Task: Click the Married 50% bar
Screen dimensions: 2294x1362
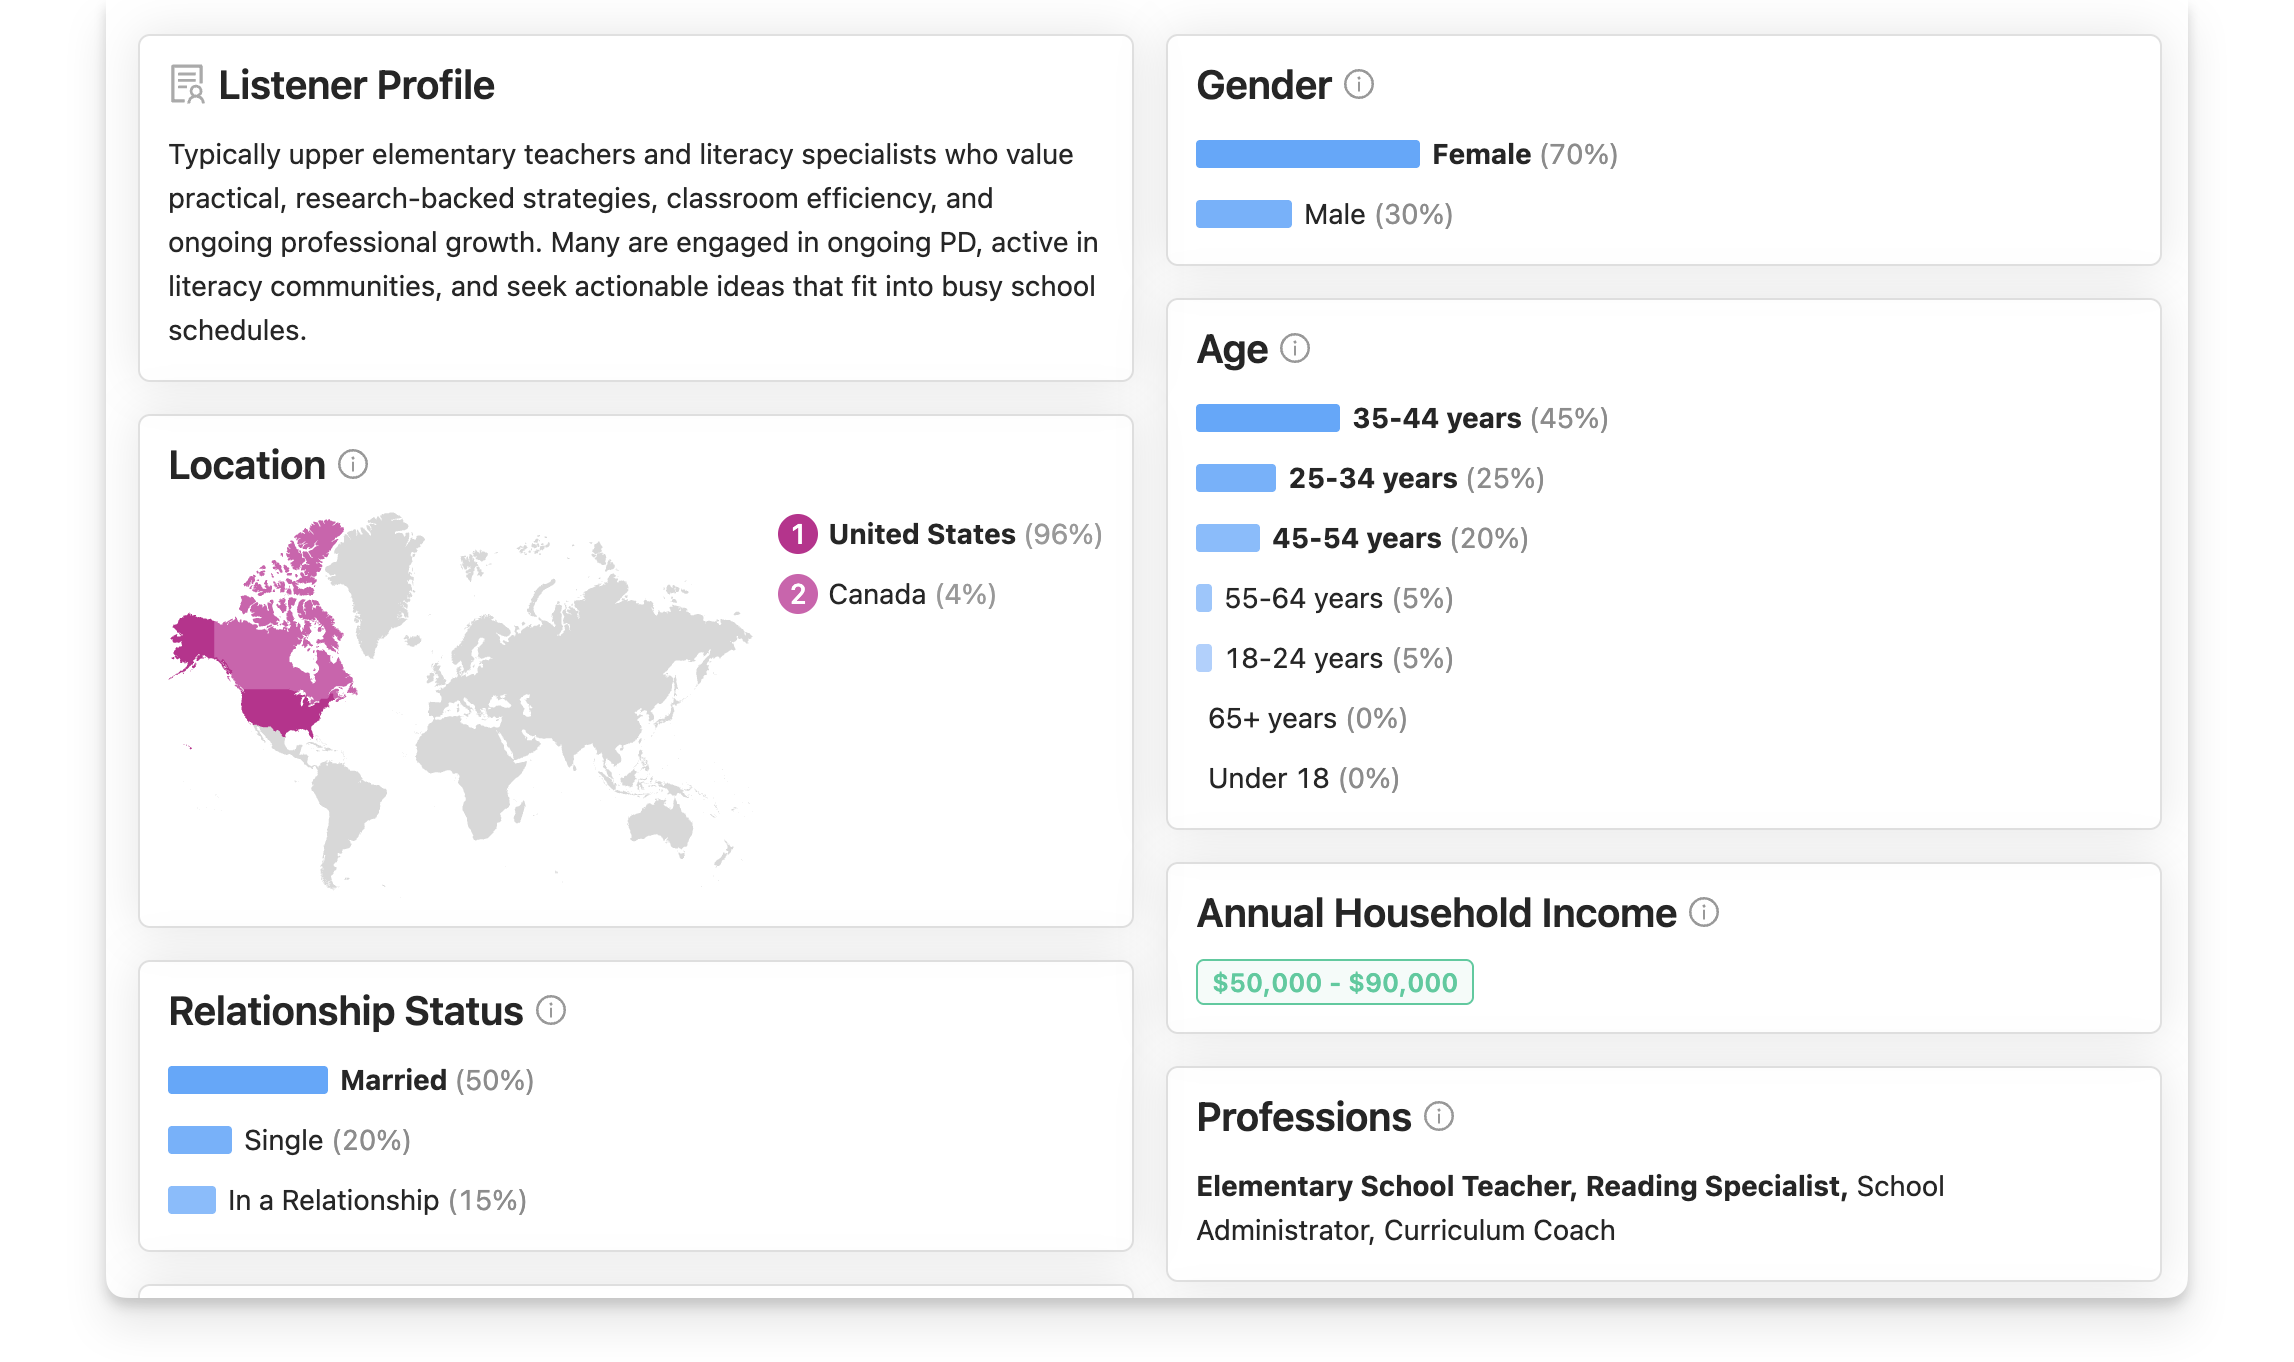Action: click(248, 1080)
